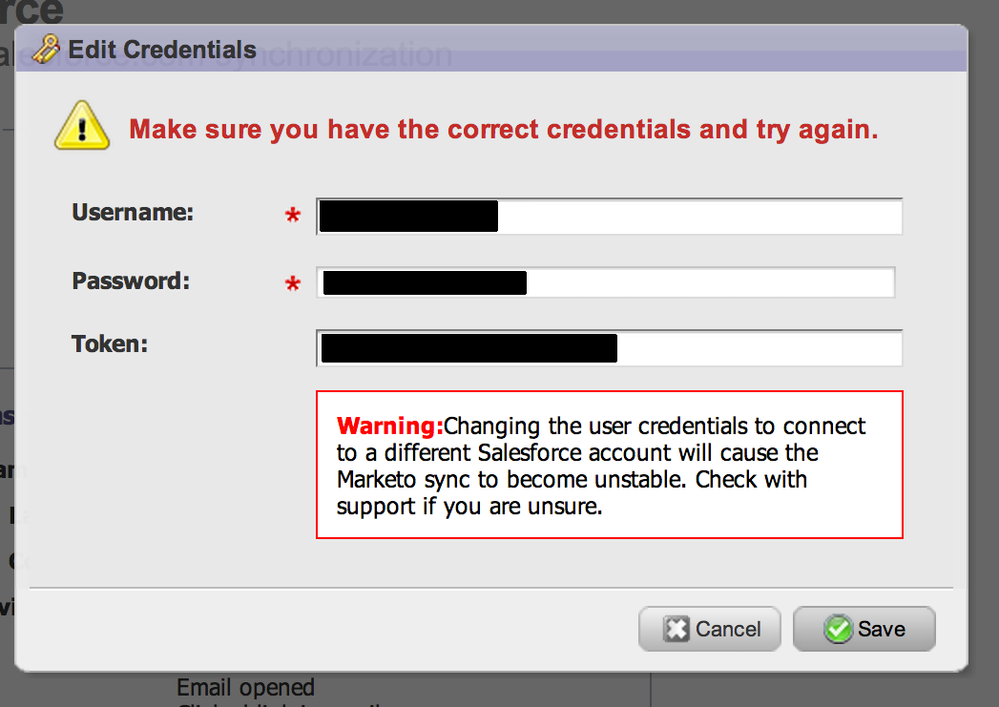Focus the Password input field
Screen dimensions: 999x707
click(708, 283)
